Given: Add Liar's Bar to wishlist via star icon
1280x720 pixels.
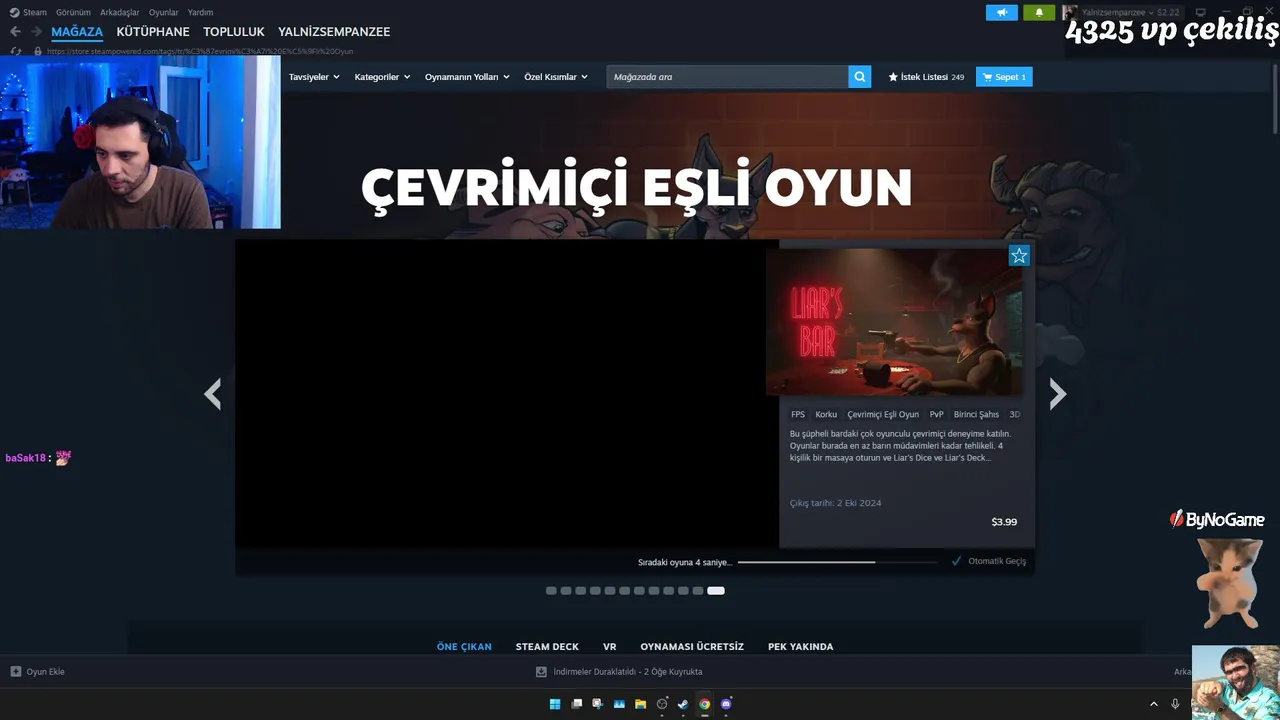Looking at the screenshot, I should (x=1019, y=256).
